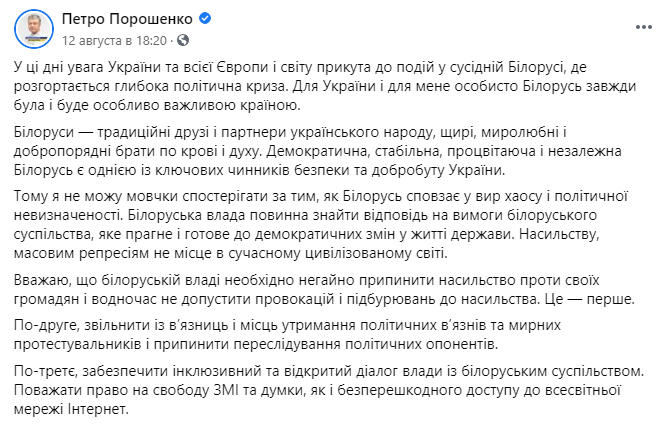Screen dimensions: 666x425
Task: Click the paragraph starting "По-друге, звільнити"
Action: pos(287,335)
